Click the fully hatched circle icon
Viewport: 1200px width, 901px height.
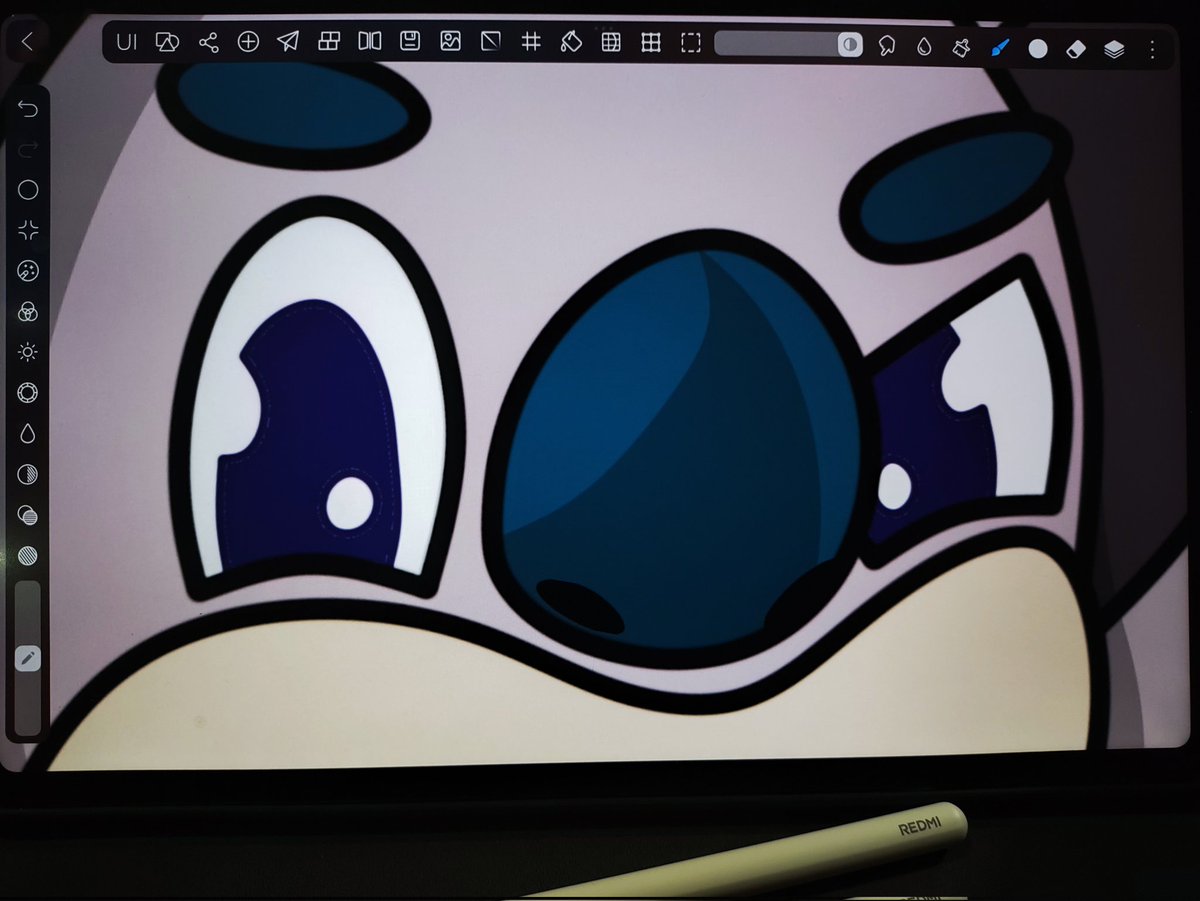pyautogui.click(x=28, y=555)
